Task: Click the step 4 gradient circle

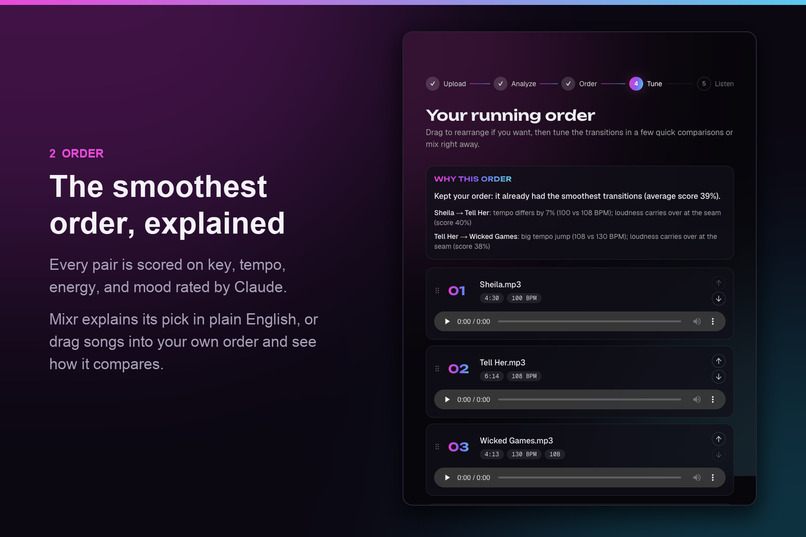Action: click(636, 84)
